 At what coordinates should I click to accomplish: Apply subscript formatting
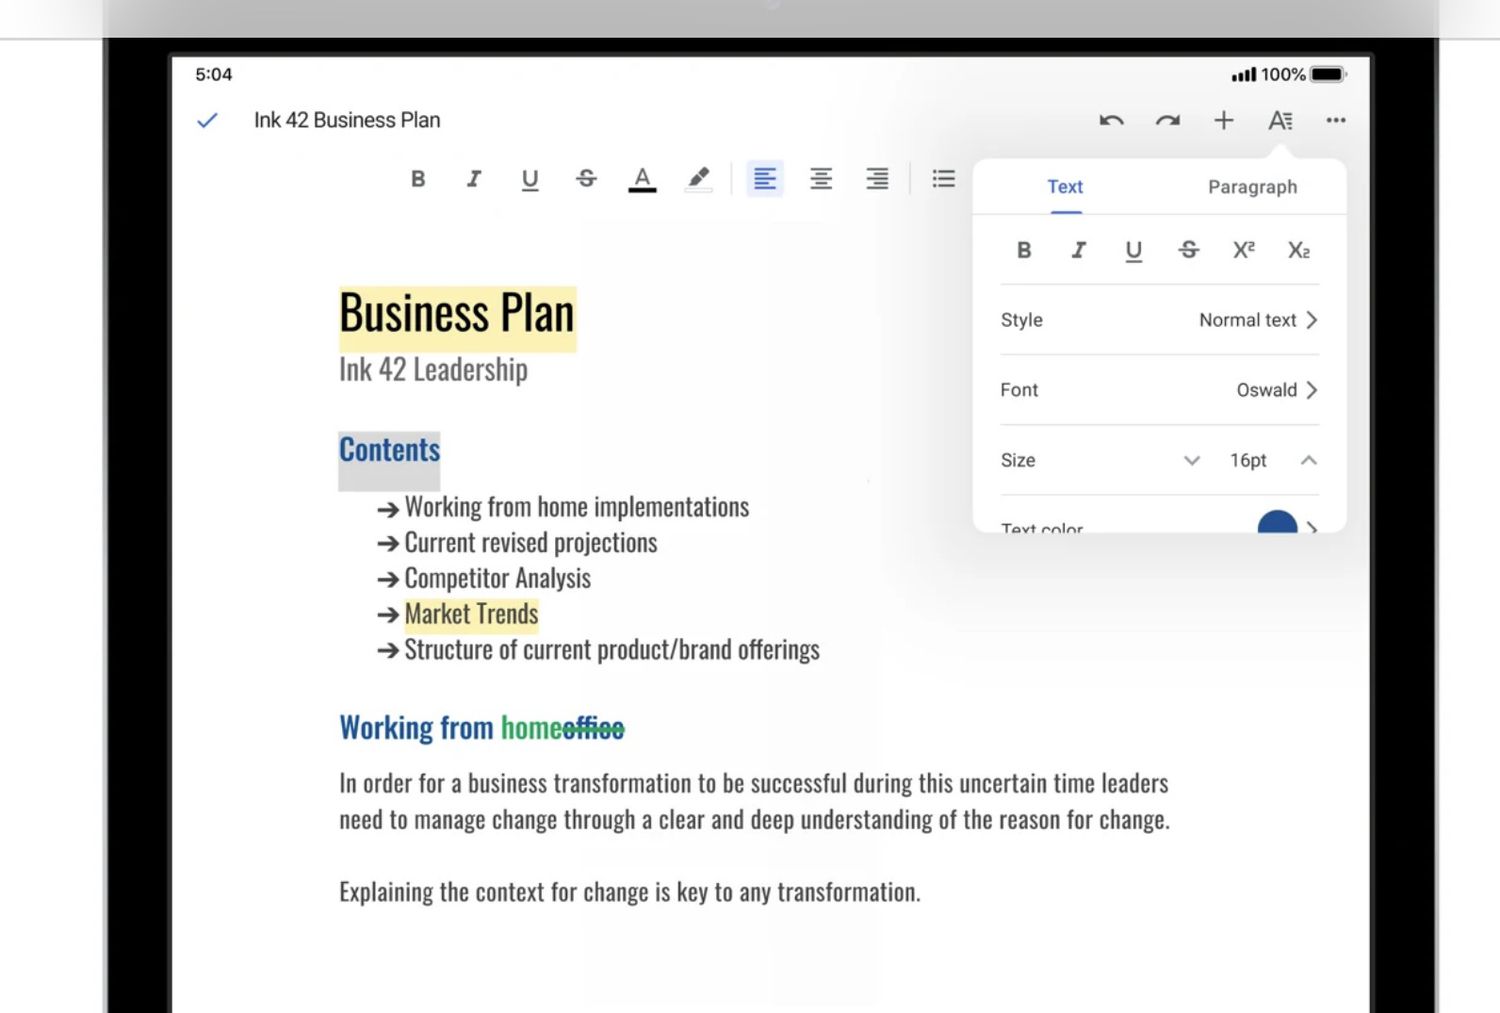[x=1298, y=251]
